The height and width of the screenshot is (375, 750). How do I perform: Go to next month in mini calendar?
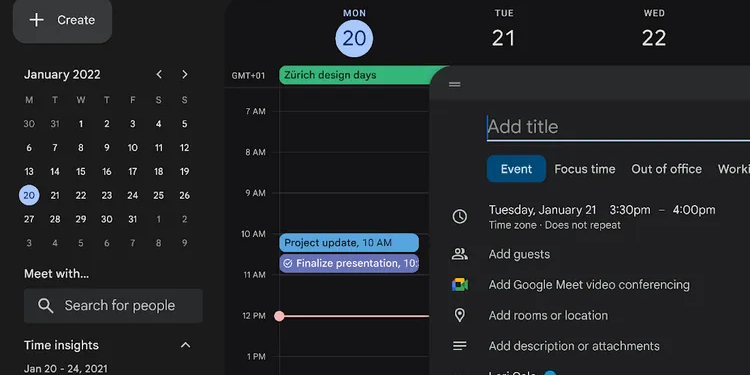point(185,75)
